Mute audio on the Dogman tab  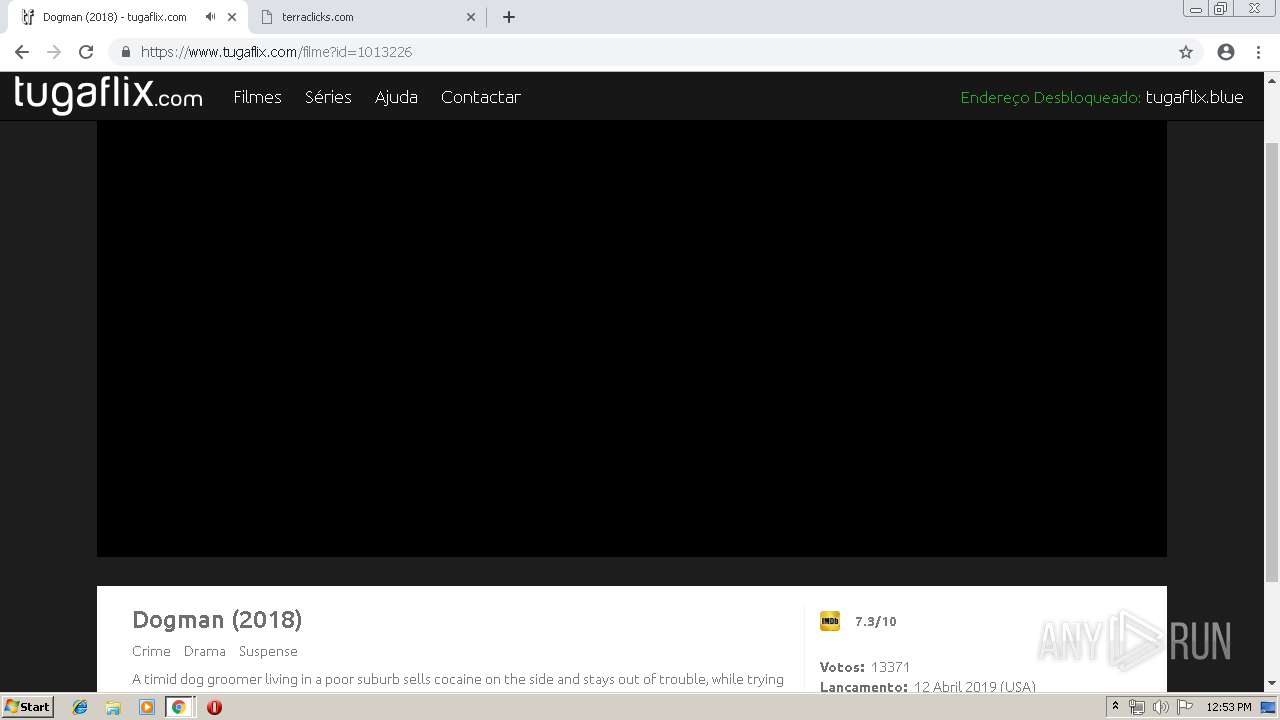[x=210, y=17]
